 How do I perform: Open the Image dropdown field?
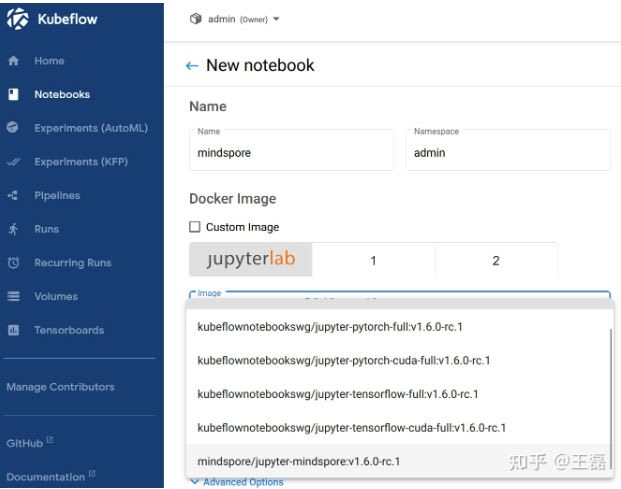coord(400,295)
